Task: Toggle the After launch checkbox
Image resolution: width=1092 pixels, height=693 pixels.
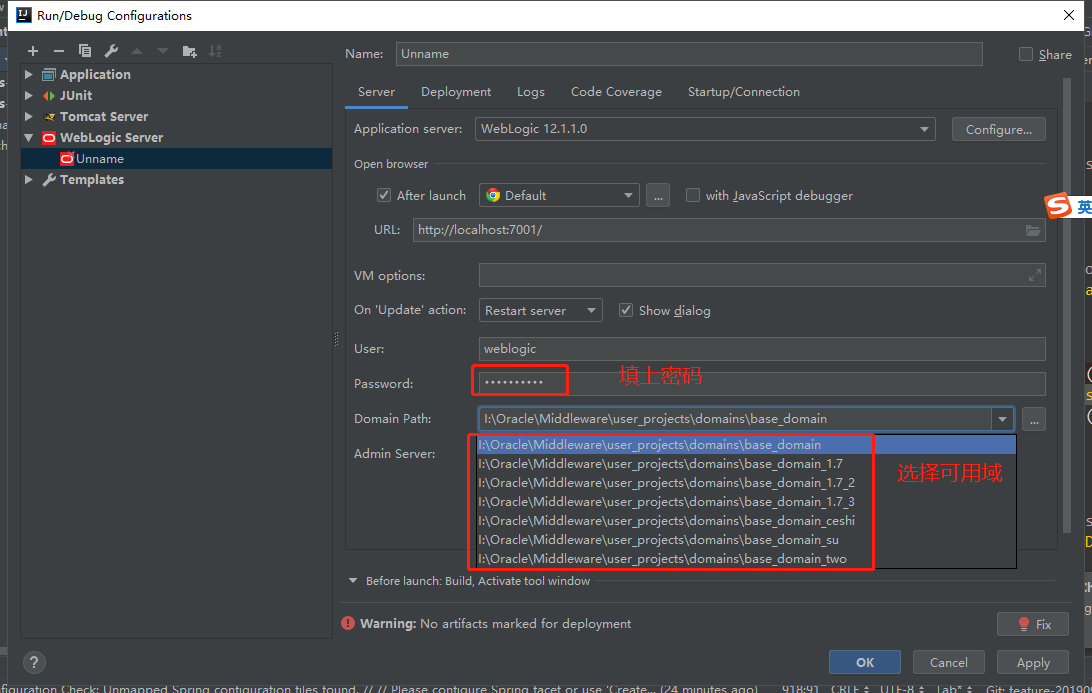Action: coord(384,195)
